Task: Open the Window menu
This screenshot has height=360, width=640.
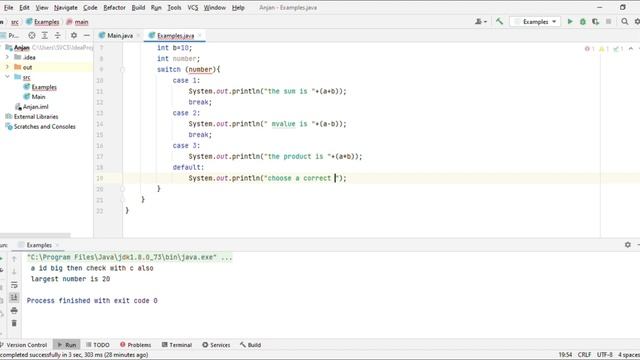Action: (x=215, y=7)
